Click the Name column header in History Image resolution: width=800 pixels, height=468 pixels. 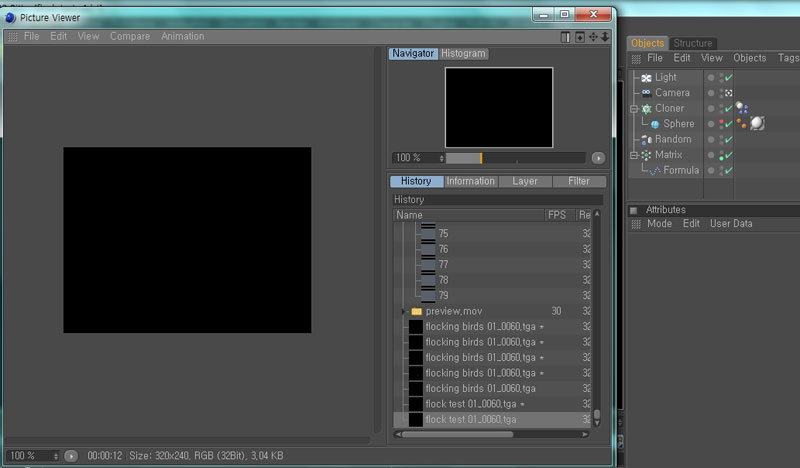coord(468,215)
